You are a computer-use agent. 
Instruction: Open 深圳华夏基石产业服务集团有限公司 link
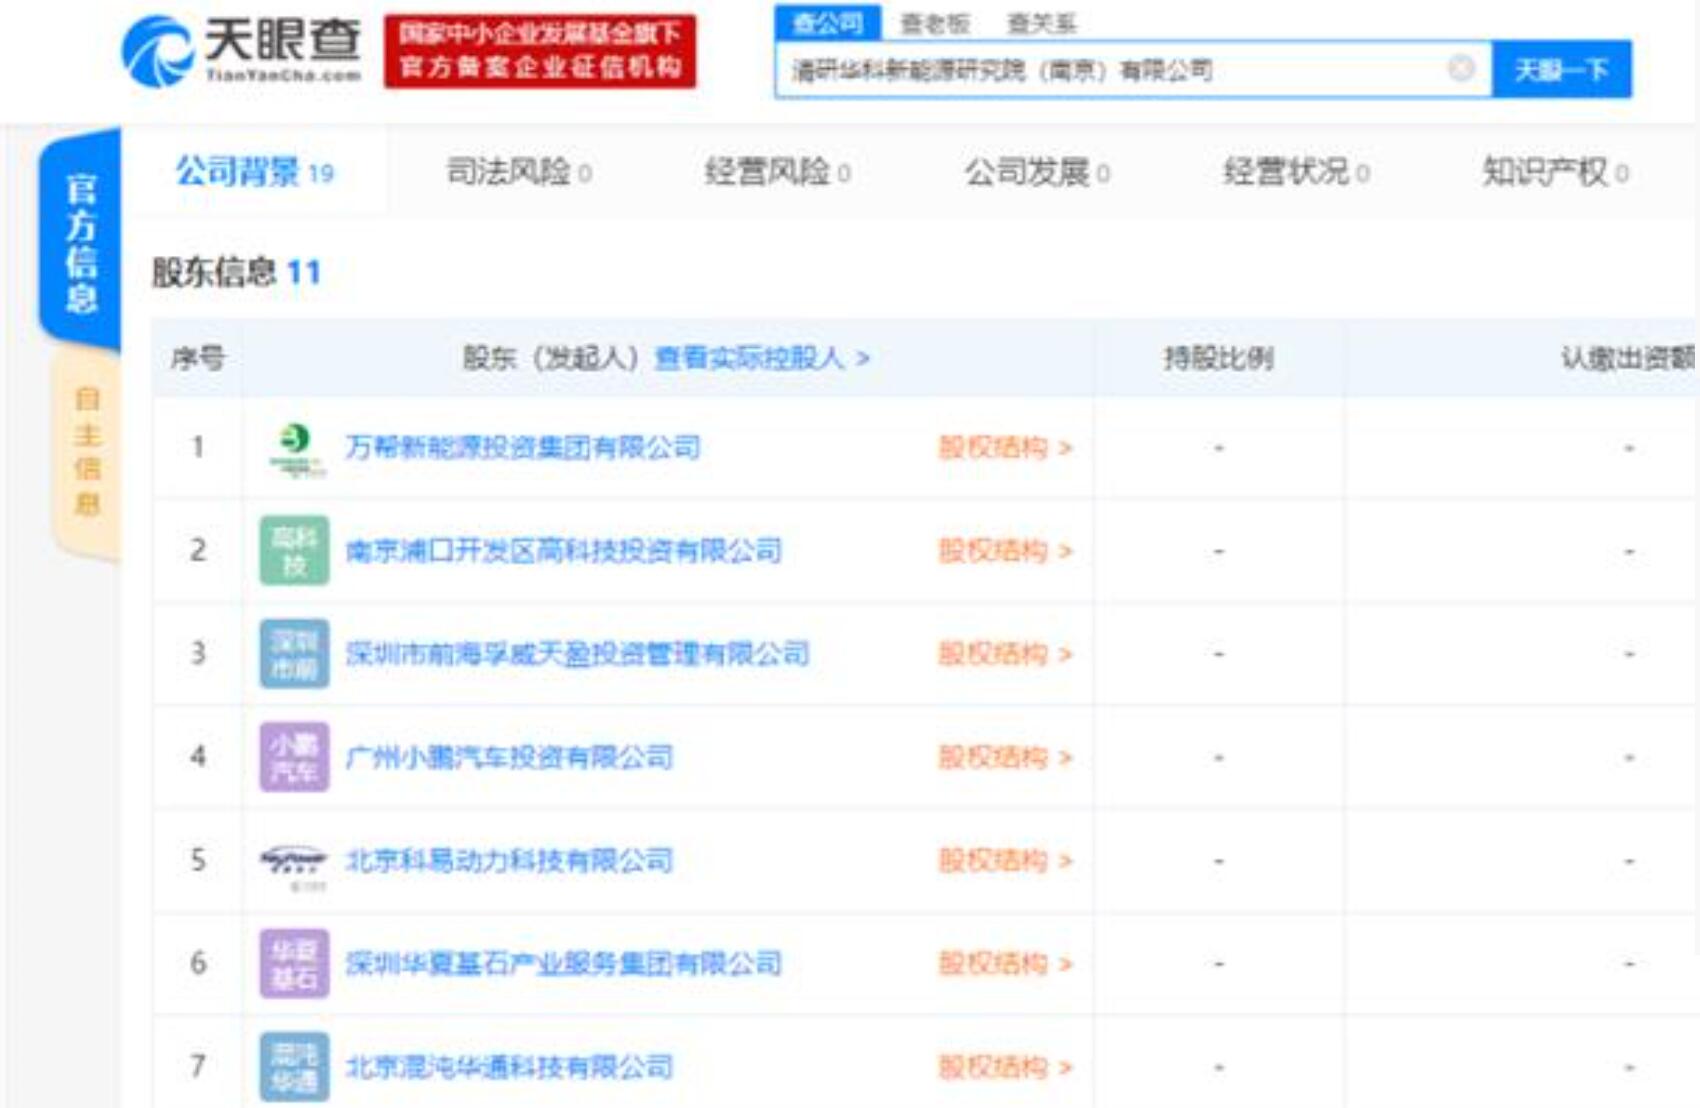coord(563,963)
